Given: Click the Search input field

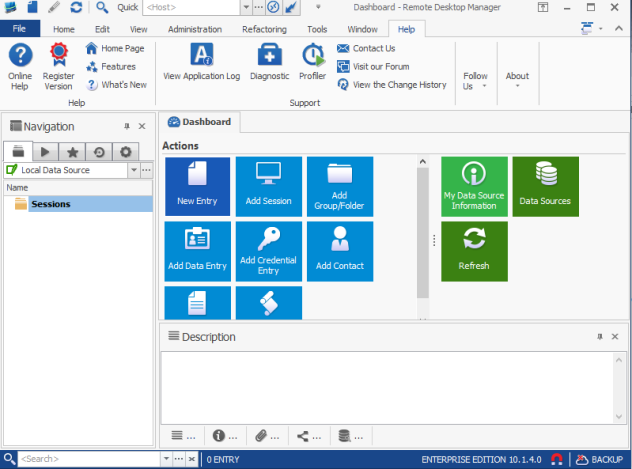Looking at the screenshot, I should [x=89, y=459].
